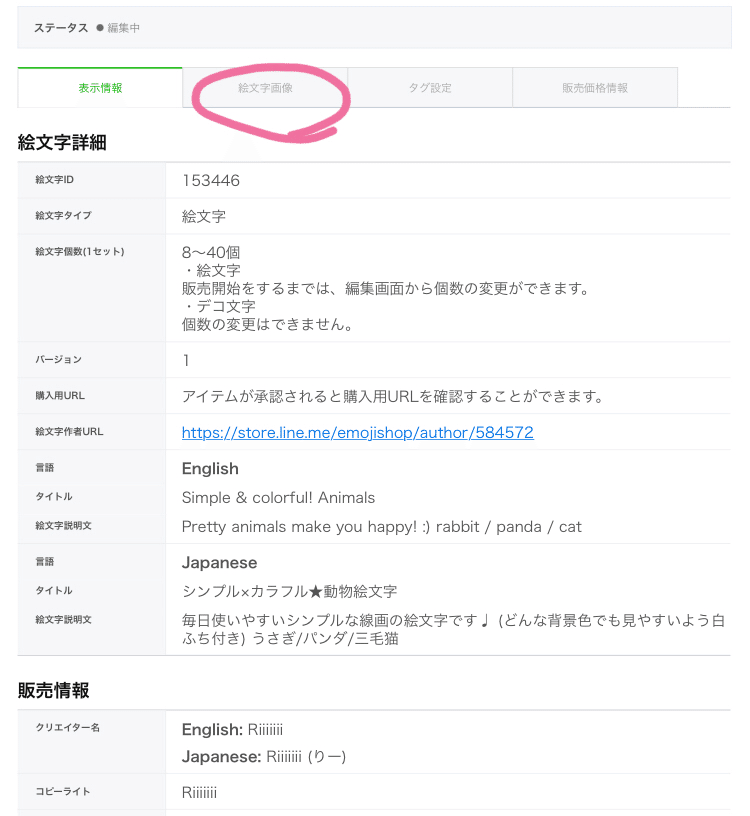Click the 個数の変更はできません text
Image resolution: width=750 pixels, height=816 pixels.
pyautogui.click(x=268, y=324)
